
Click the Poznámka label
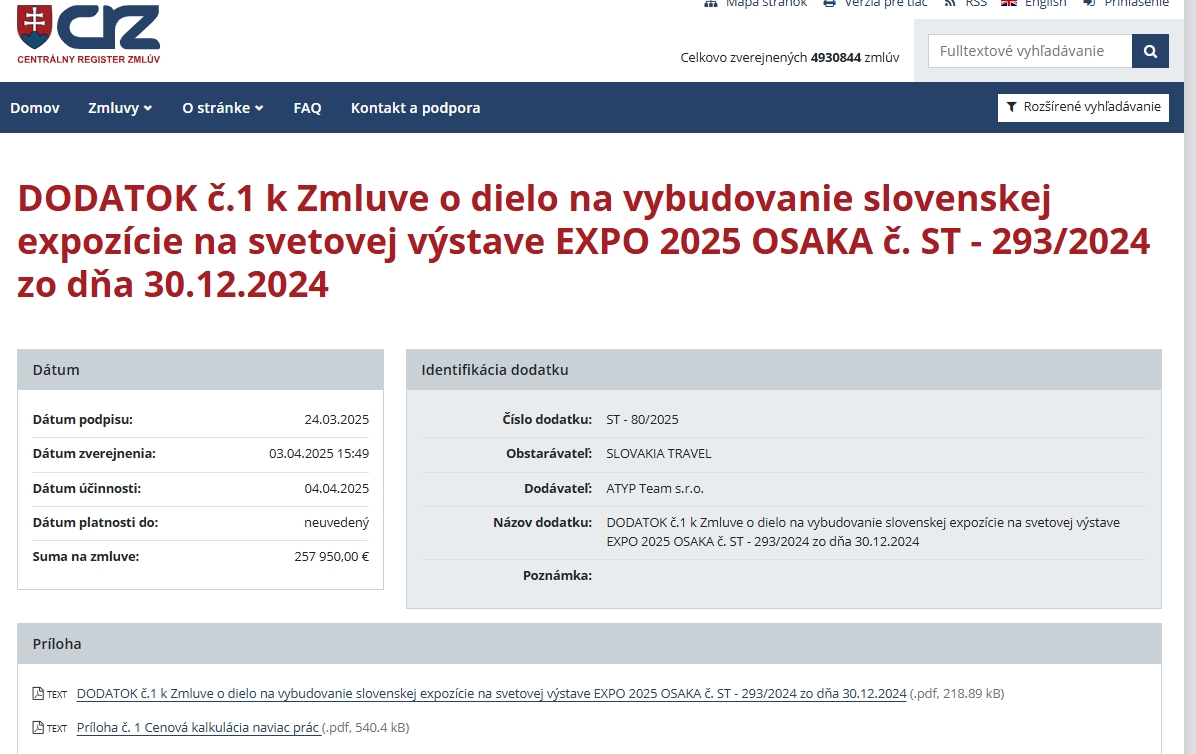pos(558,576)
